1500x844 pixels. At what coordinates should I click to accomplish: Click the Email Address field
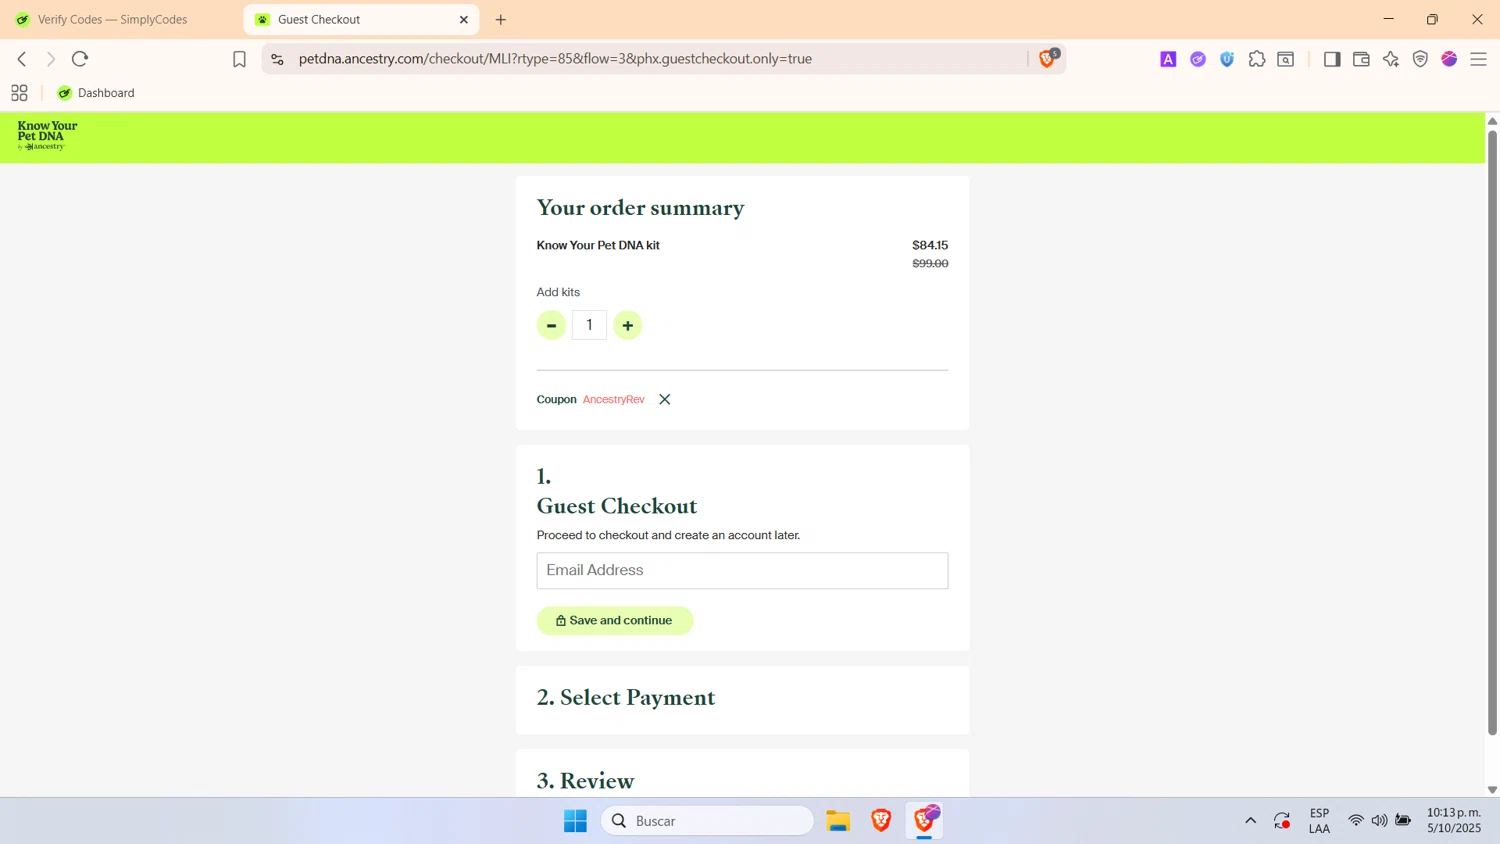click(x=742, y=571)
